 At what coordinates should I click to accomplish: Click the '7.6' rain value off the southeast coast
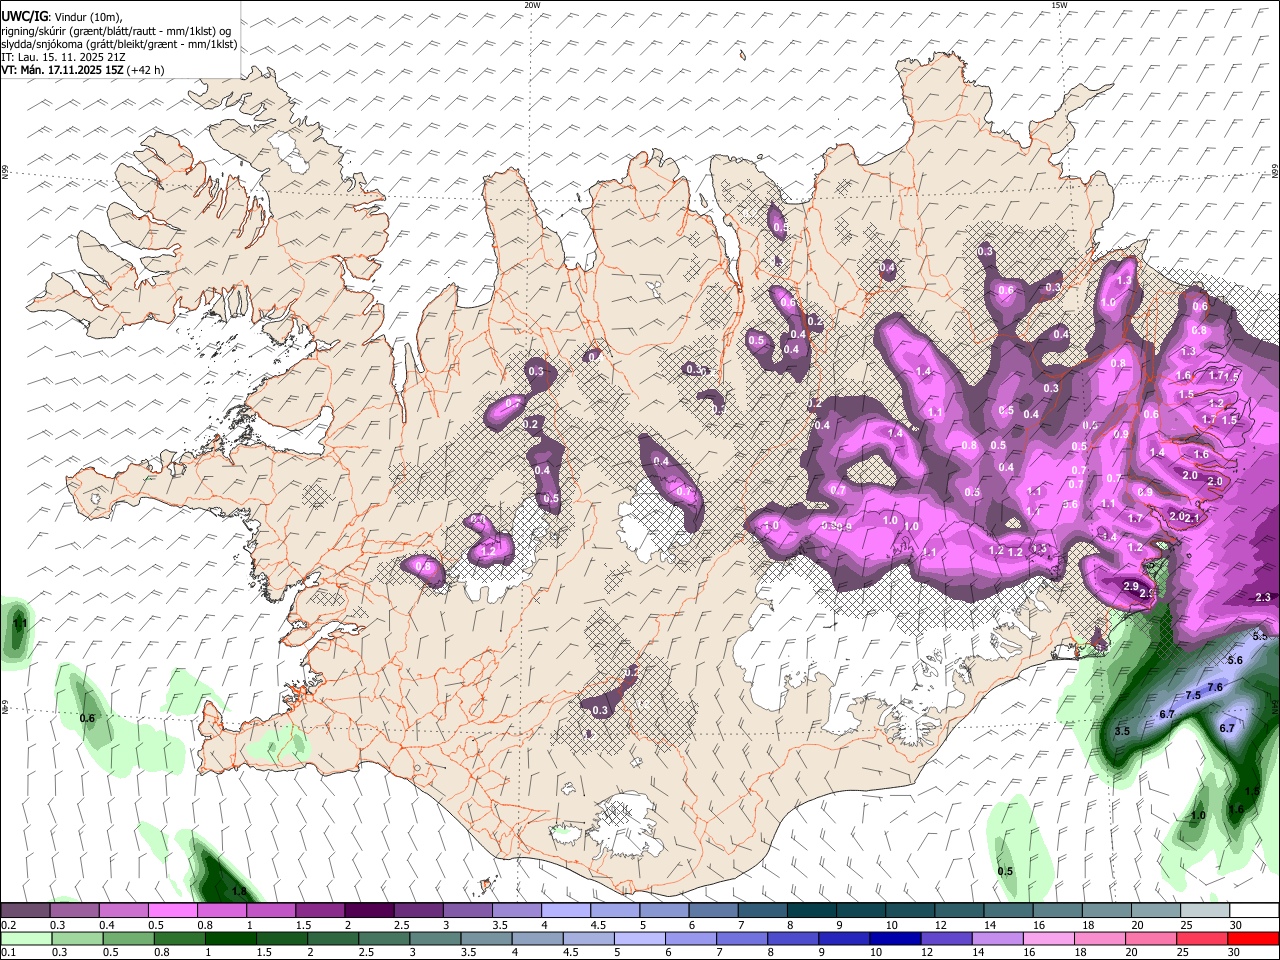pos(1215,687)
